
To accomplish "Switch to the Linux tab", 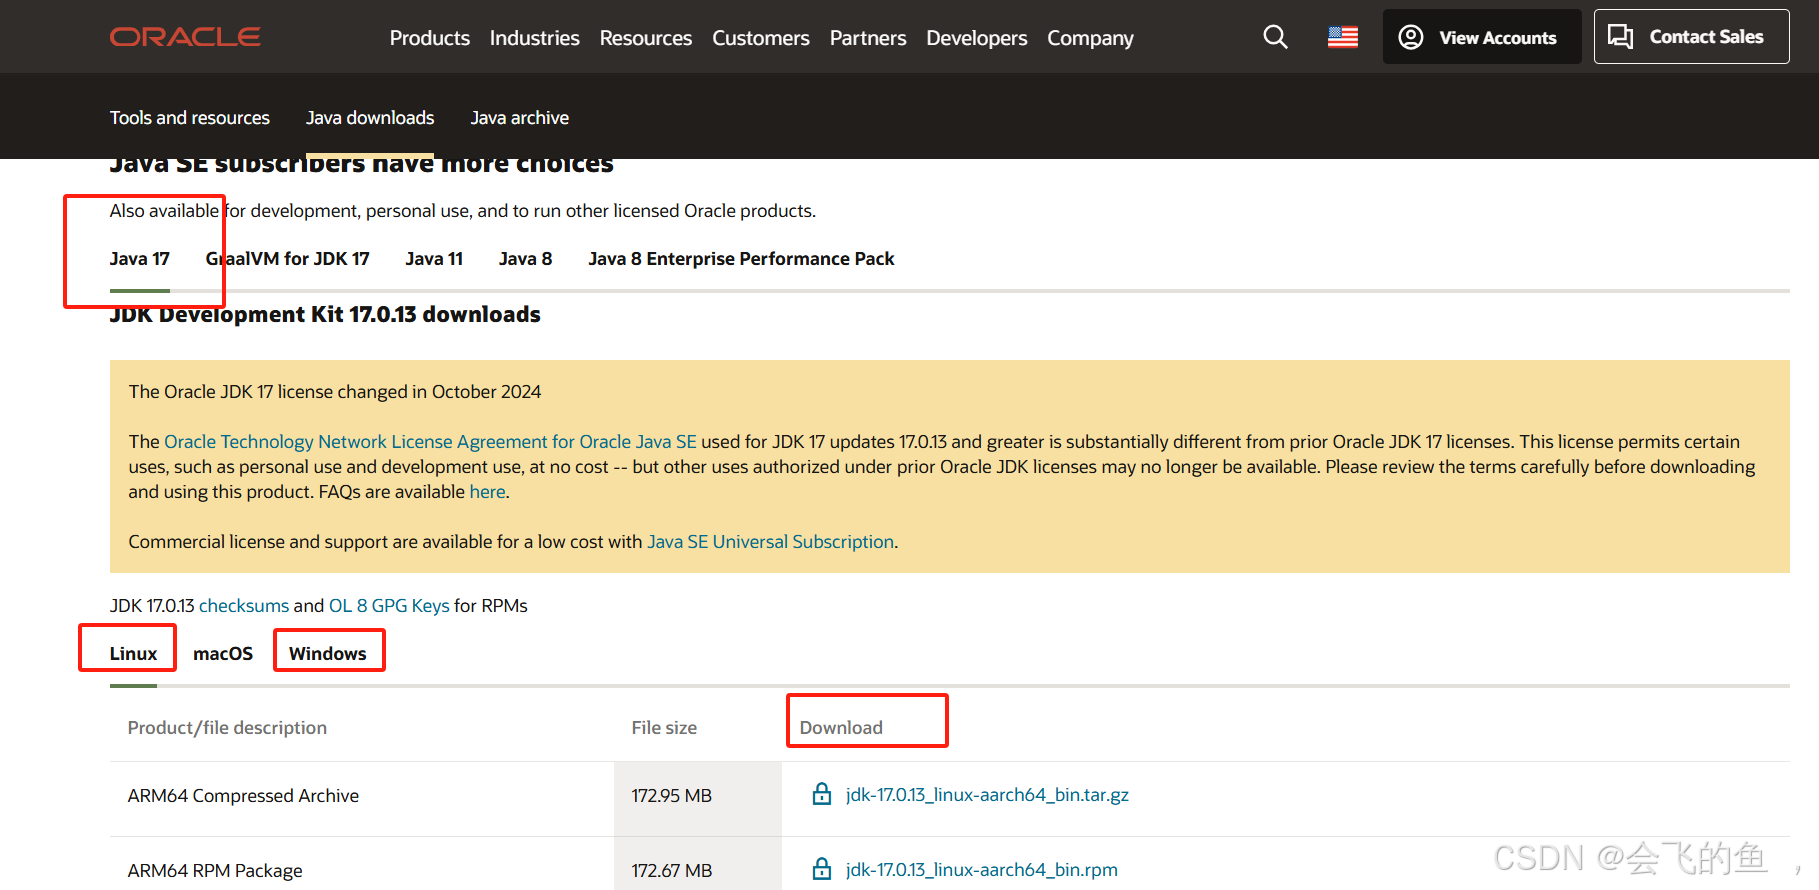I will [x=133, y=654].
